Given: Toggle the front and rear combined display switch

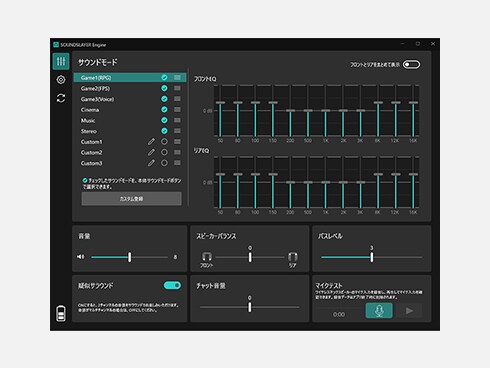Looking at the screenshot, I should [x=411, y=64].
